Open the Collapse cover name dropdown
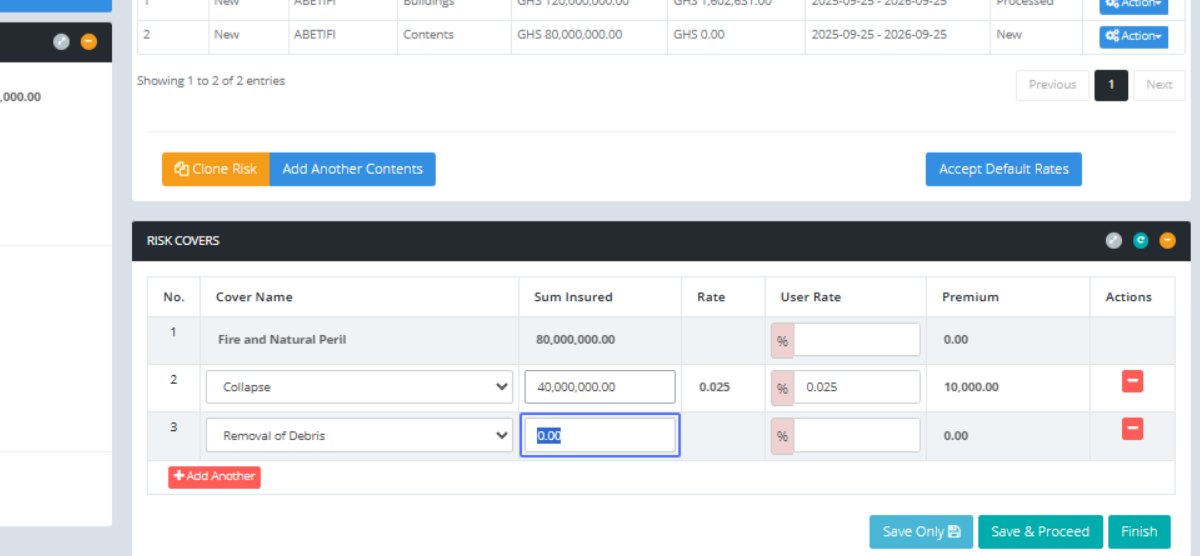The image size is (1200, 556). point(359,387)
